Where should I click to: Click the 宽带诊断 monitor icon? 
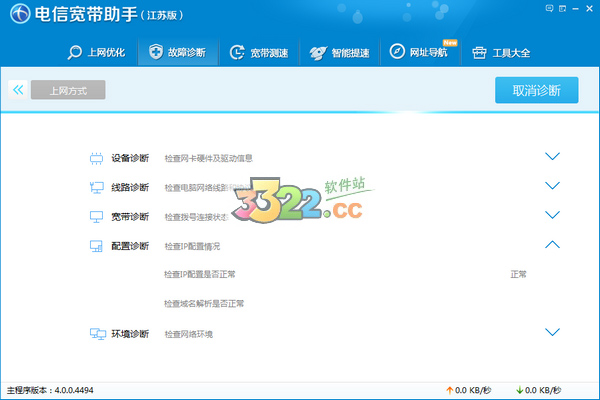[x=96, y=217]
